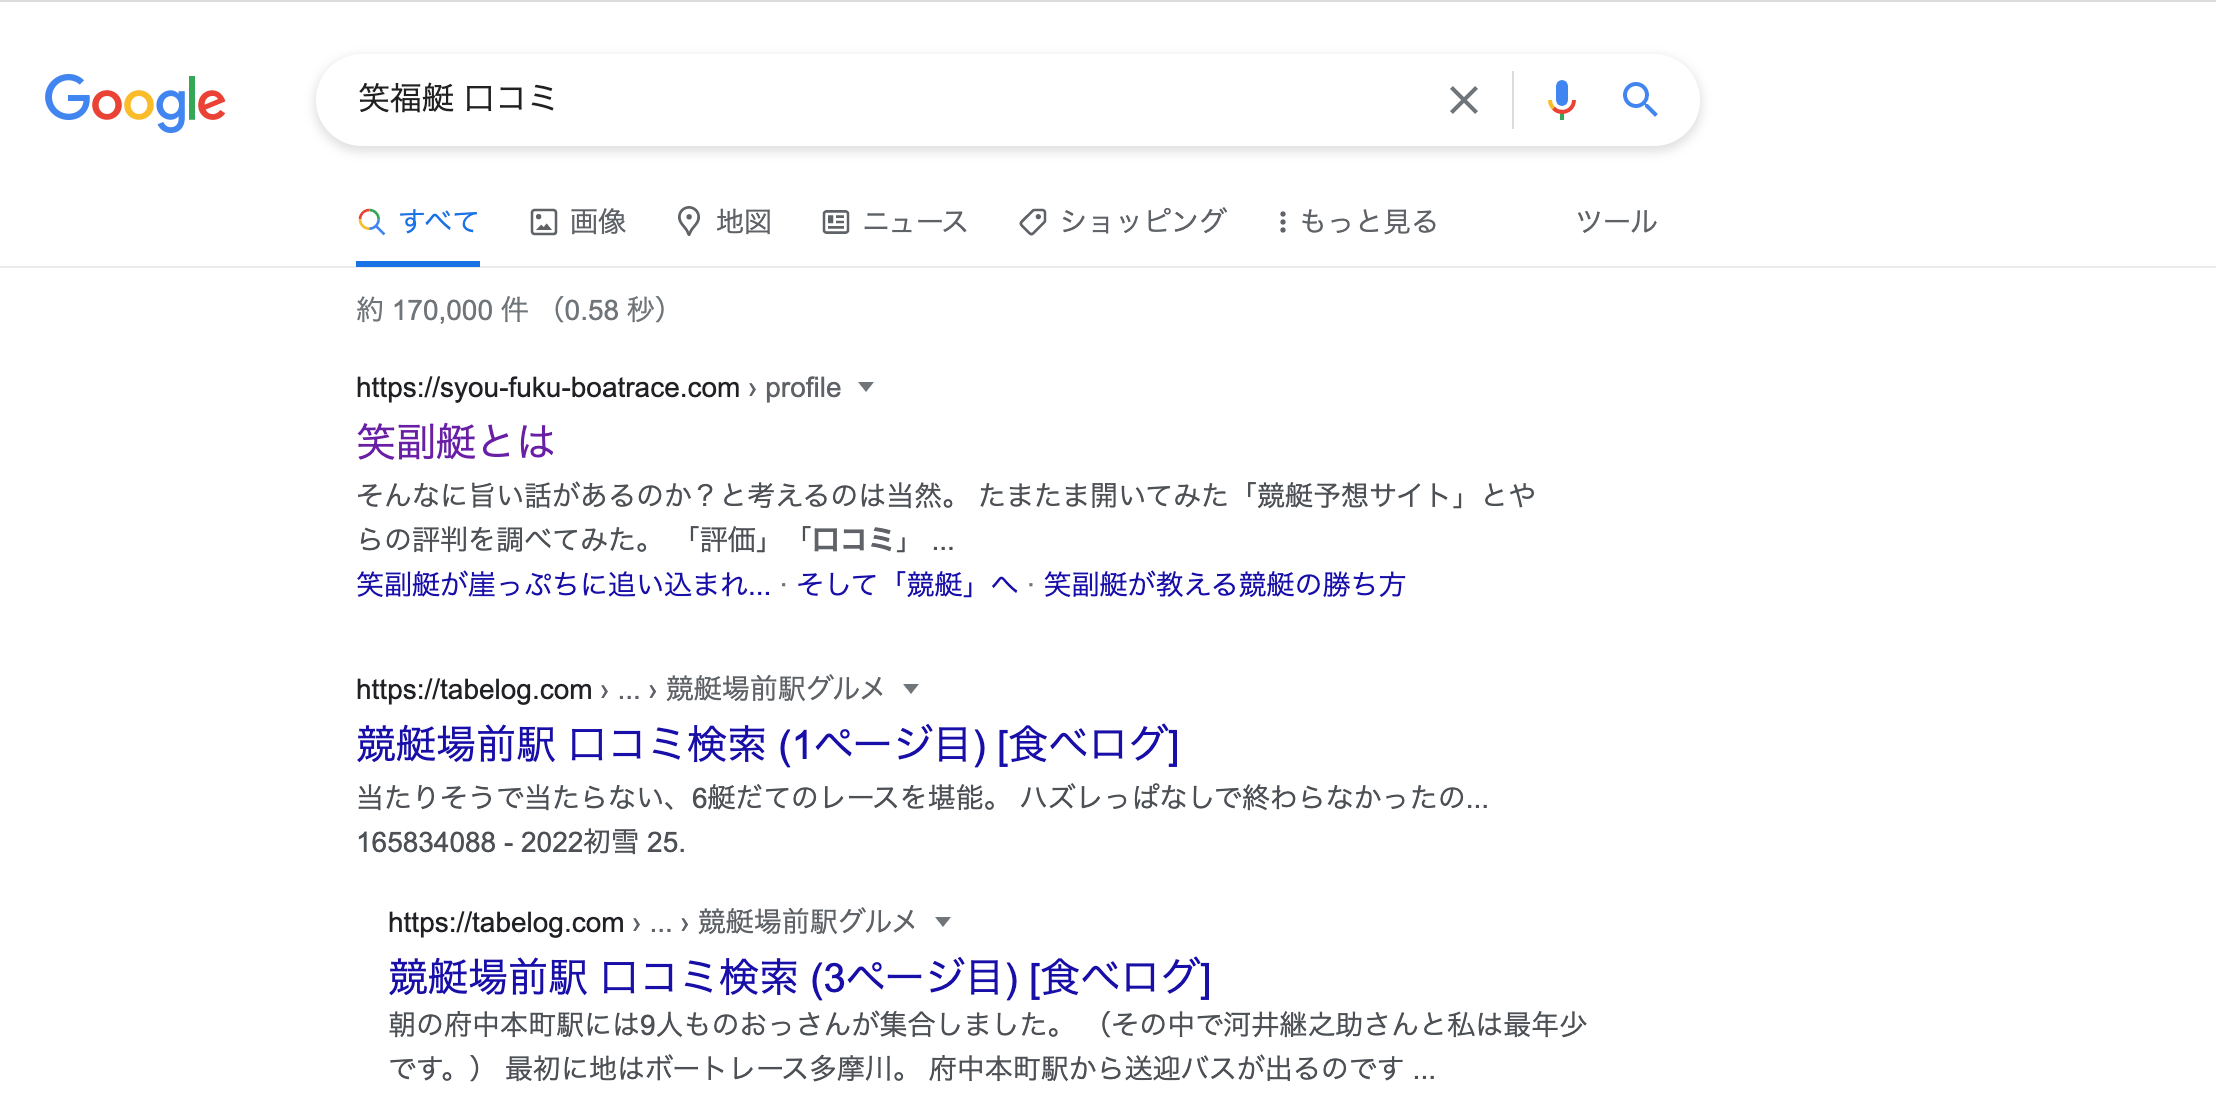Open the 画像 images tab
2216x1093 pixels.
(578, 222)
